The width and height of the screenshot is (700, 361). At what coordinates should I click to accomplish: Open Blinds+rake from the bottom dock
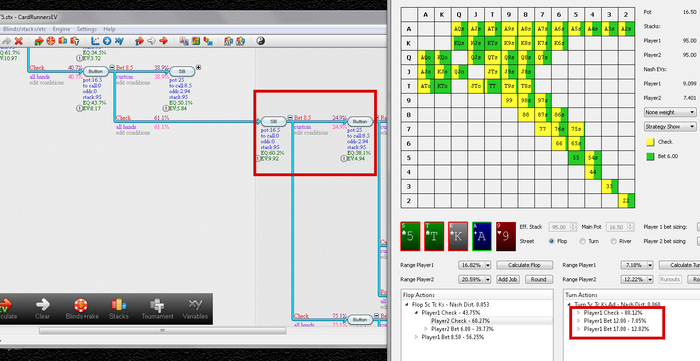click(x=81, y=309)
